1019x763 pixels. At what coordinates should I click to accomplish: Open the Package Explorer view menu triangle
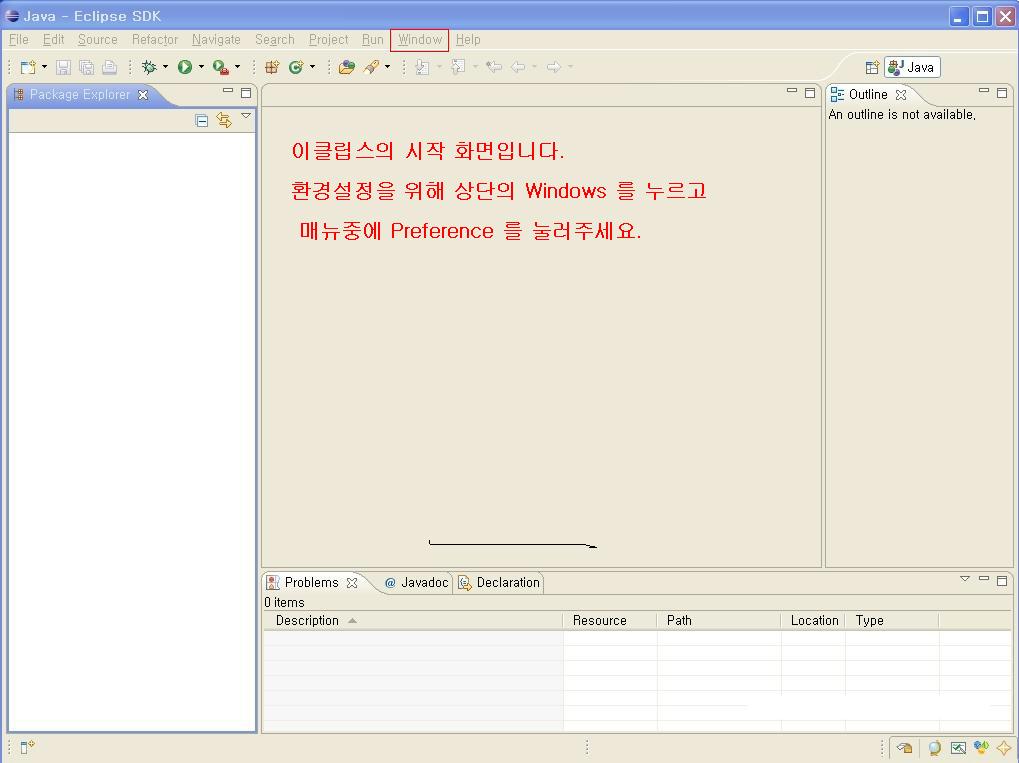click(x=246, y=116)
